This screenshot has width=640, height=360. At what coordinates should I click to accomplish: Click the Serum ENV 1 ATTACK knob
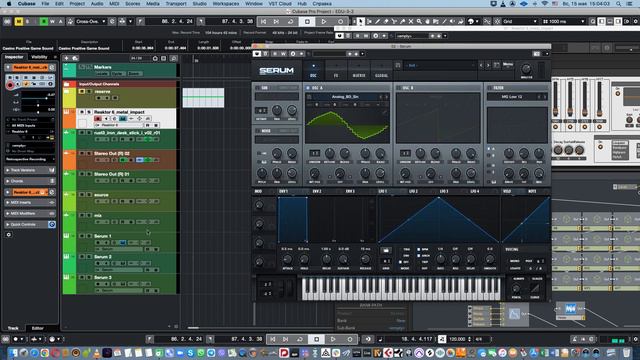pos(287,259)
